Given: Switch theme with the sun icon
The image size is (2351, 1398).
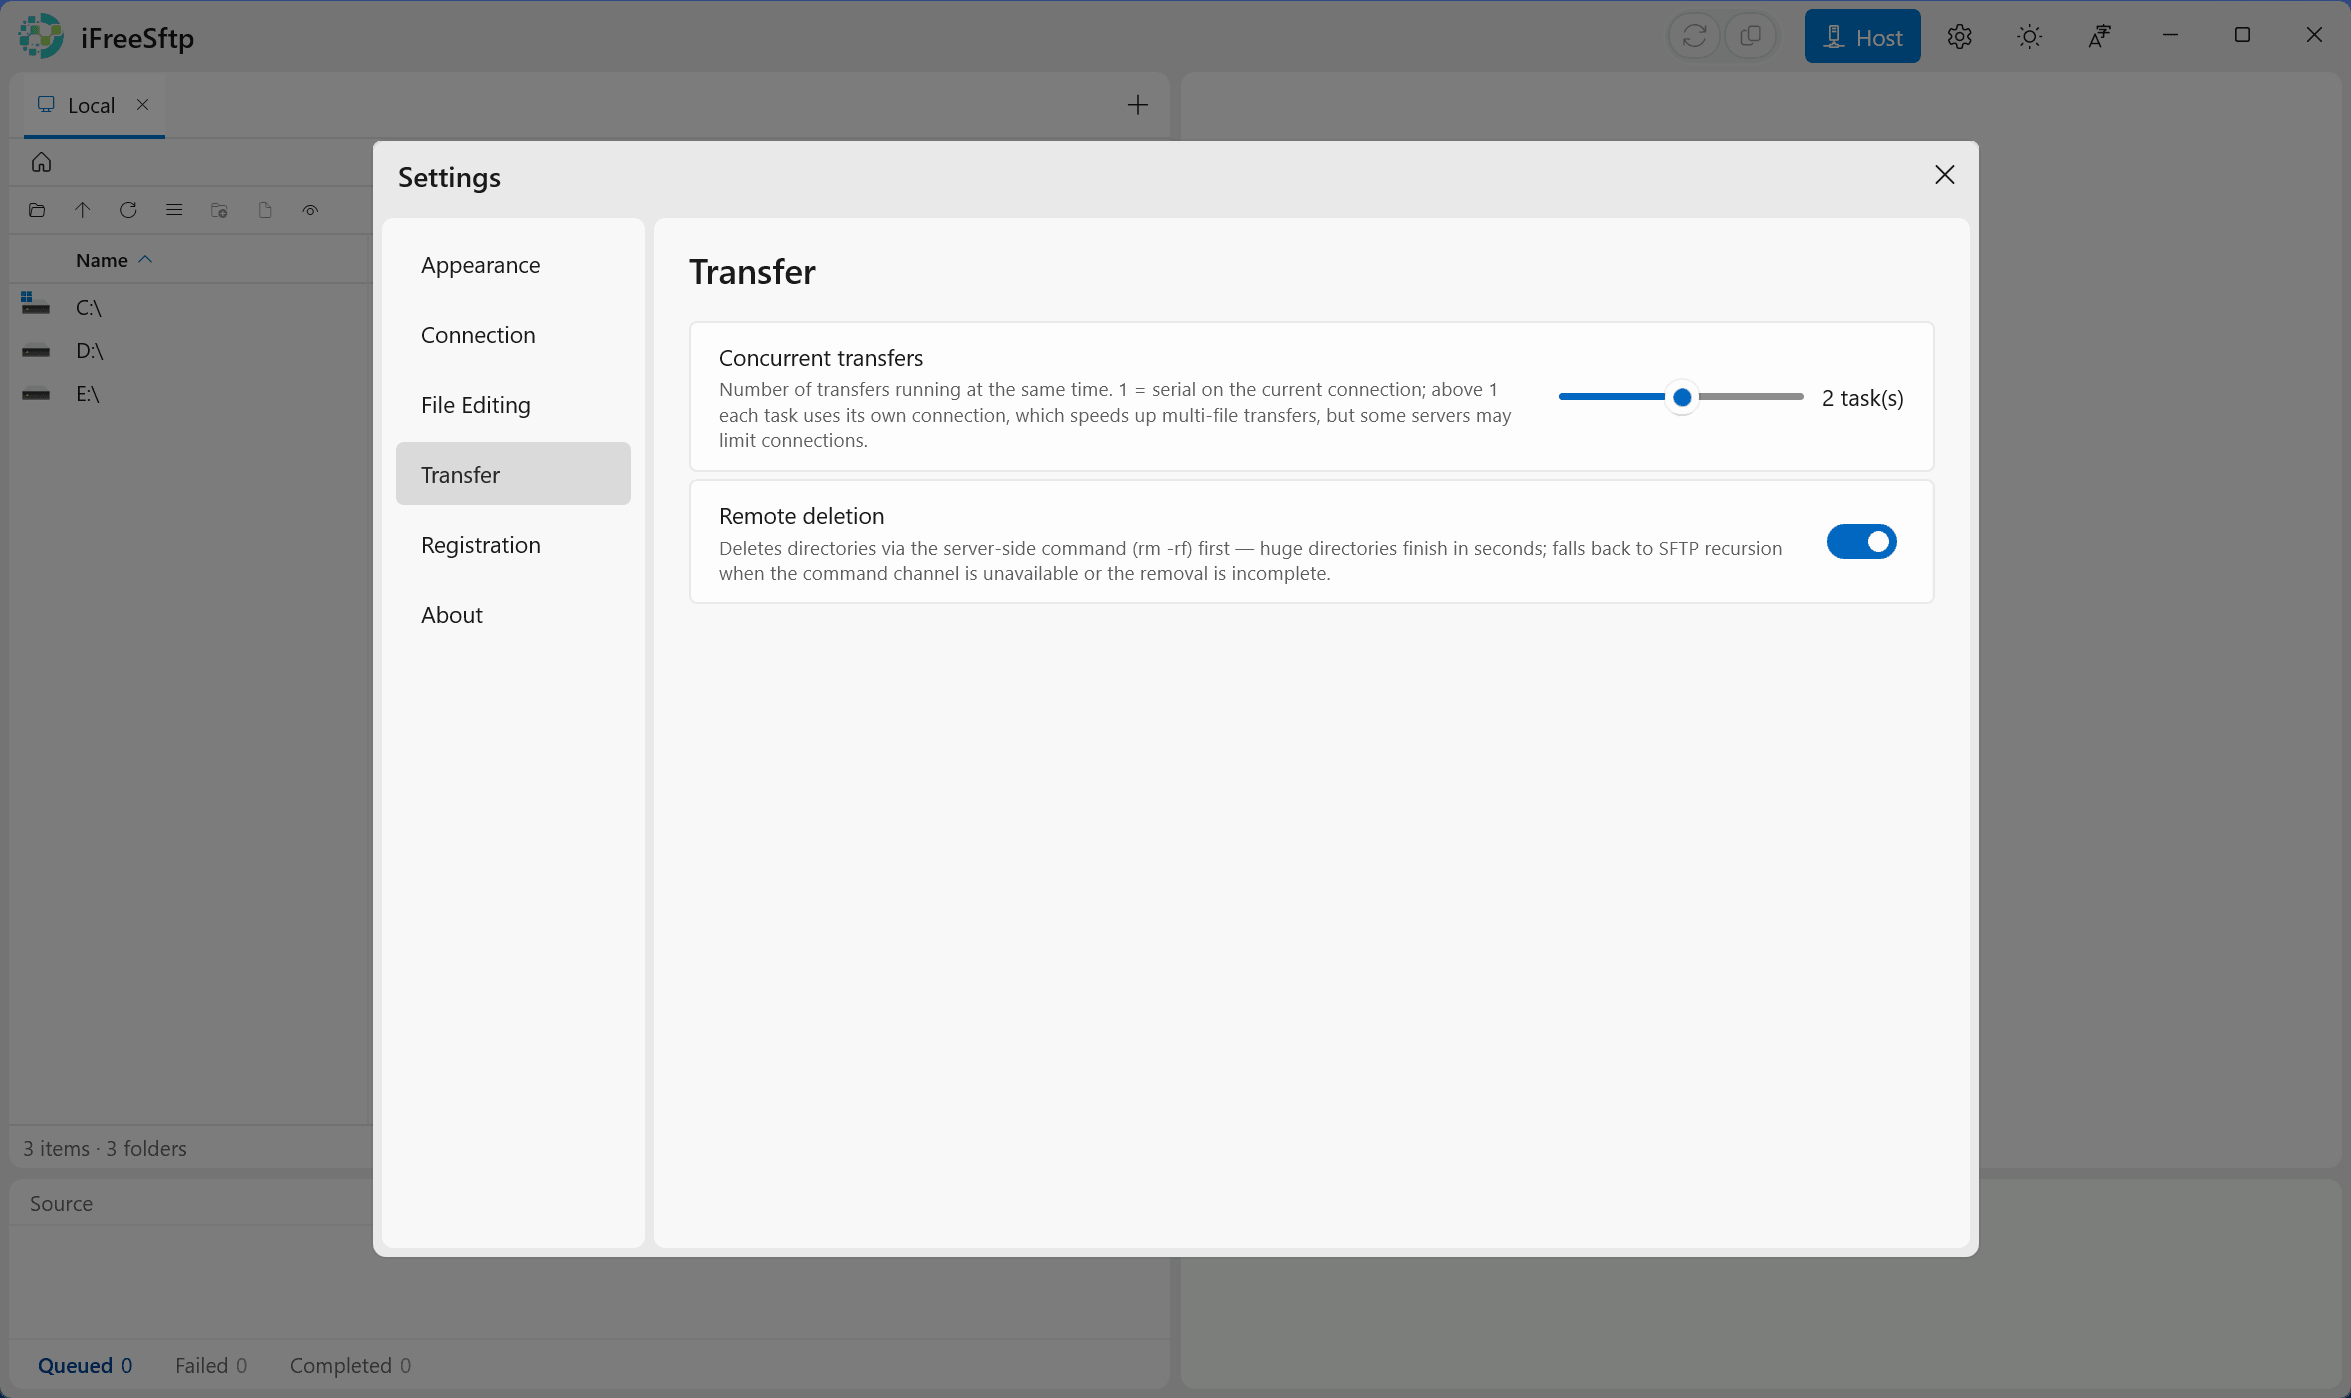Looking at the screenshot, I should 2029,37.
